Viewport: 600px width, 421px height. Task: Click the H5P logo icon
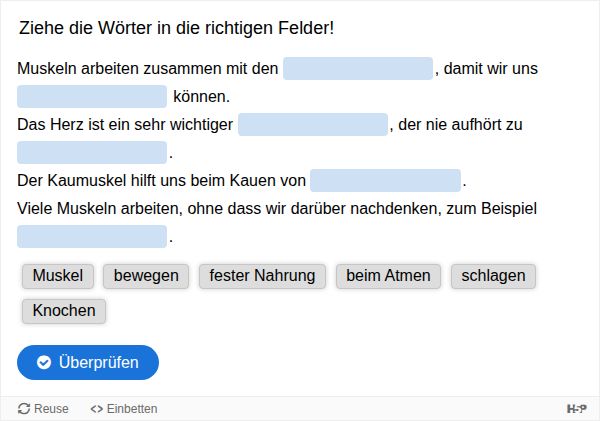(576, 408)
